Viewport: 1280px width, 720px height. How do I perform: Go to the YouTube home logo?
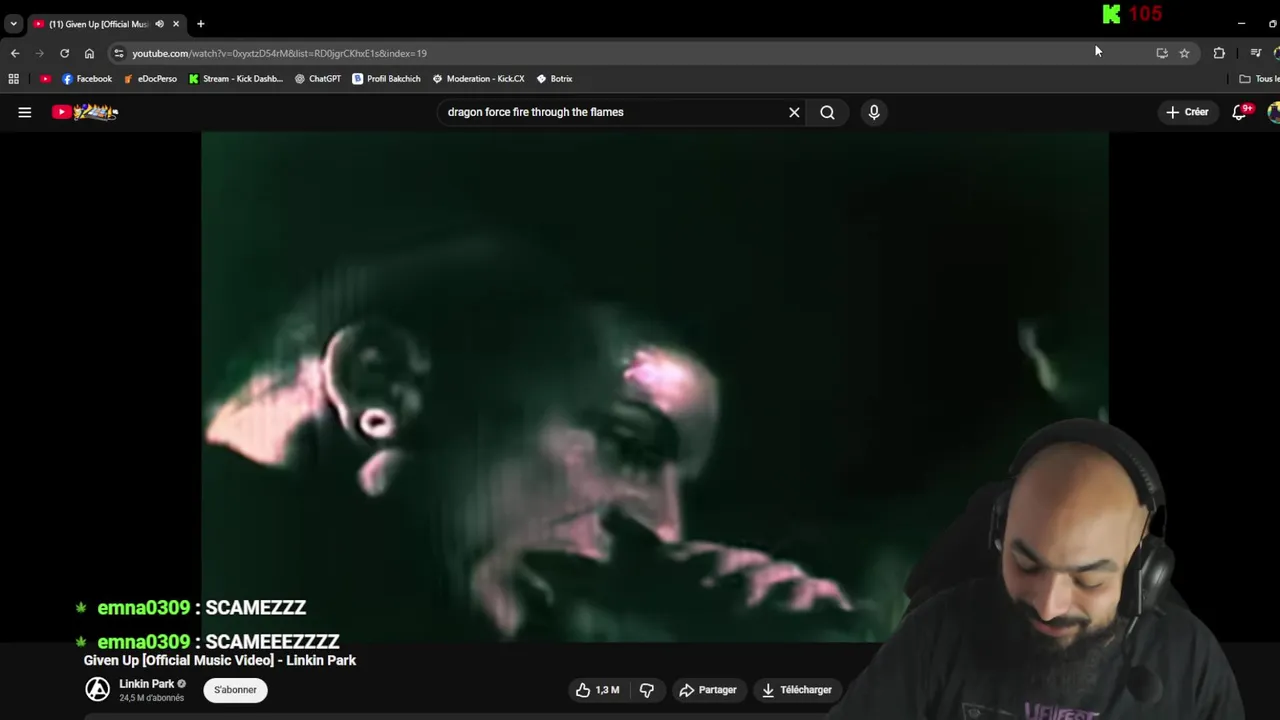[85, 112]
